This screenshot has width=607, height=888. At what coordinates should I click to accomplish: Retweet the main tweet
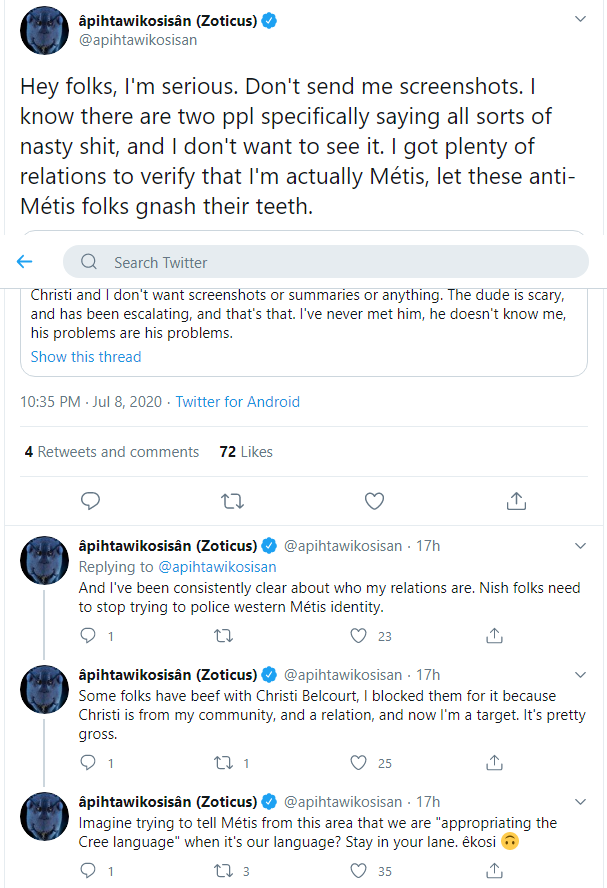point(232,500)
